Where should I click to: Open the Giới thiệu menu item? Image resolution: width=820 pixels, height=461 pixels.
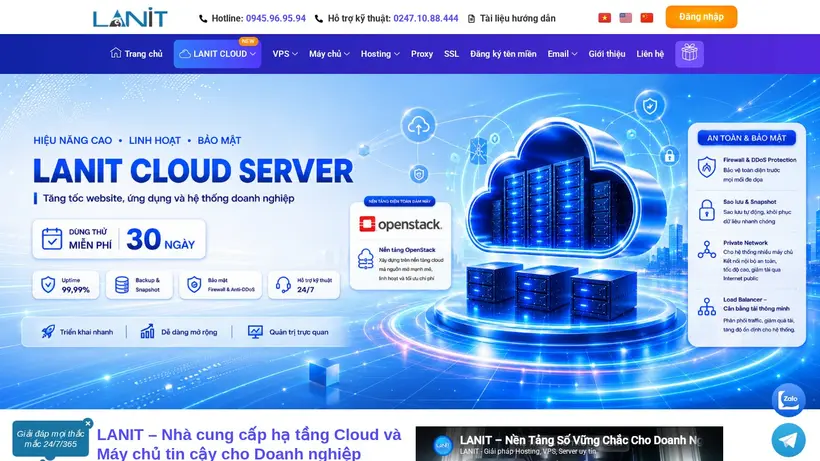(607, 54)
